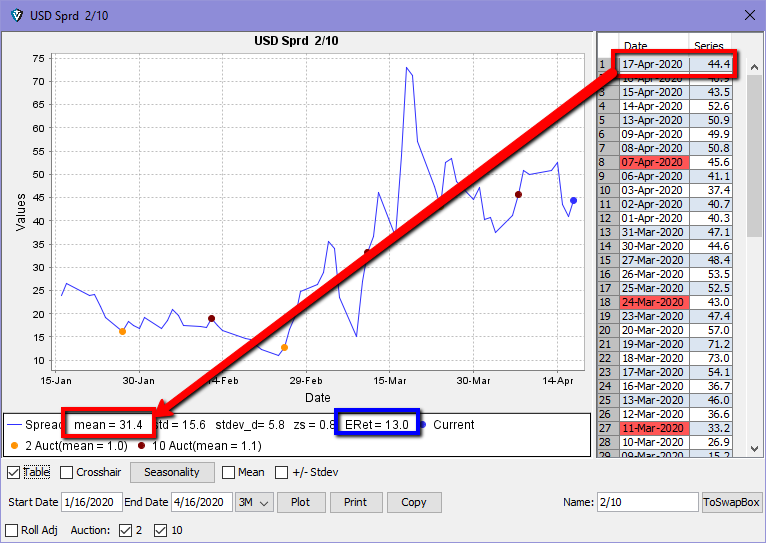Click the blue Current legend dot
Image resolution: width=766 pixels, height=543 pixels.
tap(423, 424)
